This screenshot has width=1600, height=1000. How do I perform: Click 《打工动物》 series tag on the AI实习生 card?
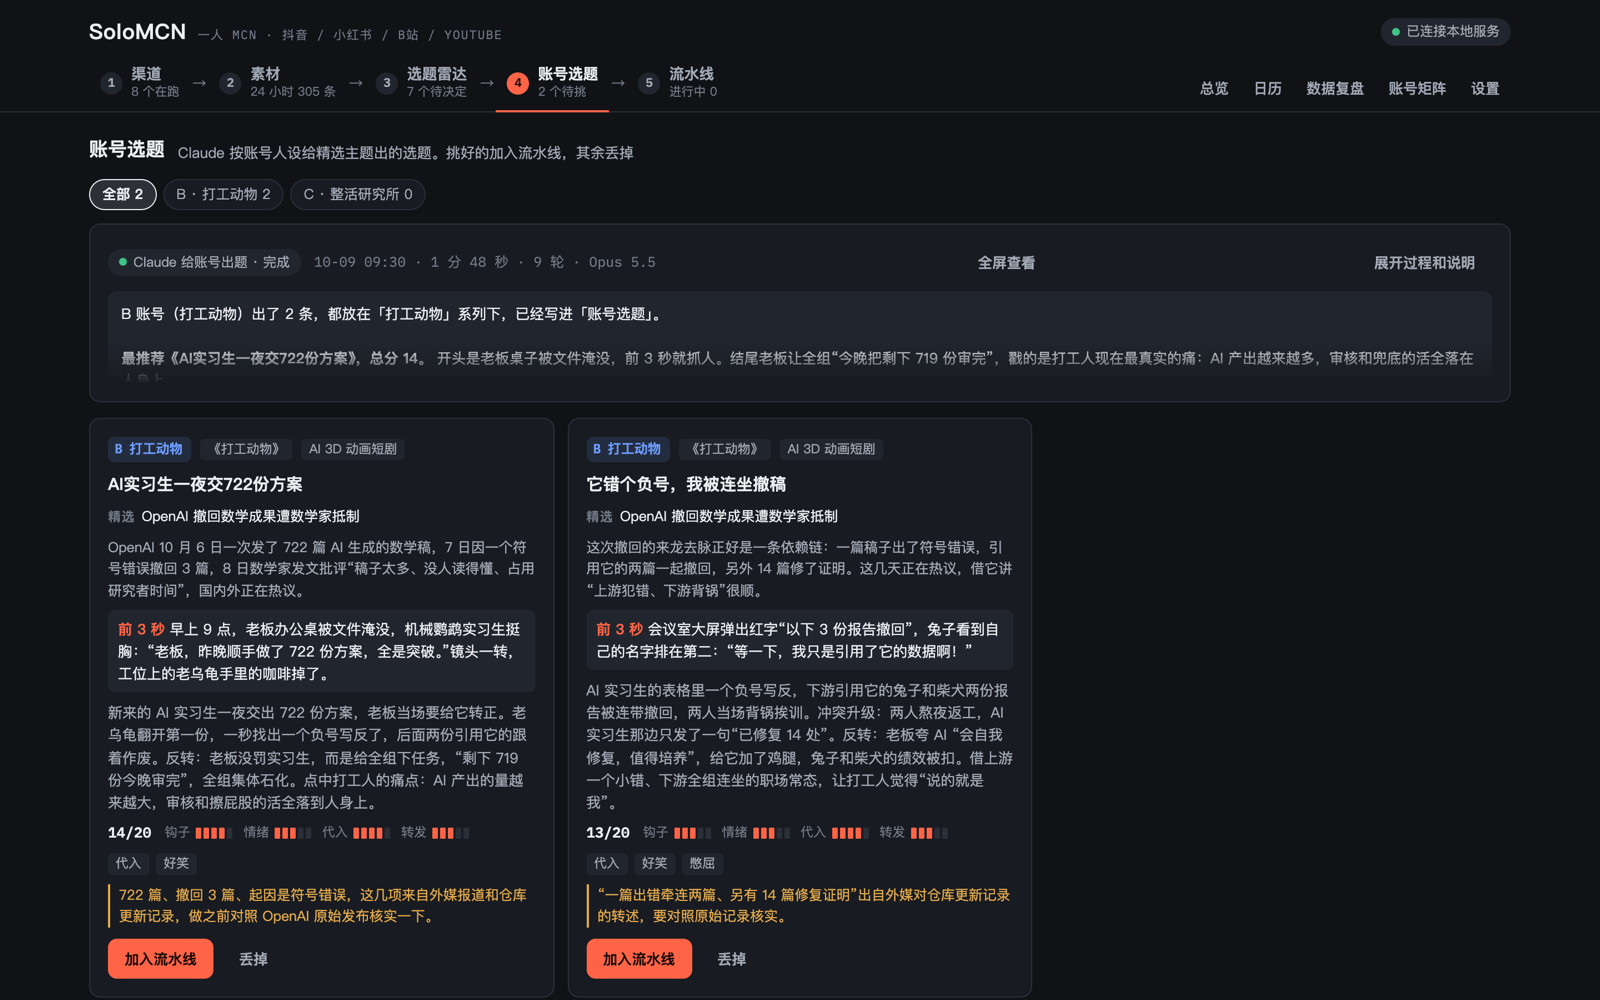tap(246, 449)
